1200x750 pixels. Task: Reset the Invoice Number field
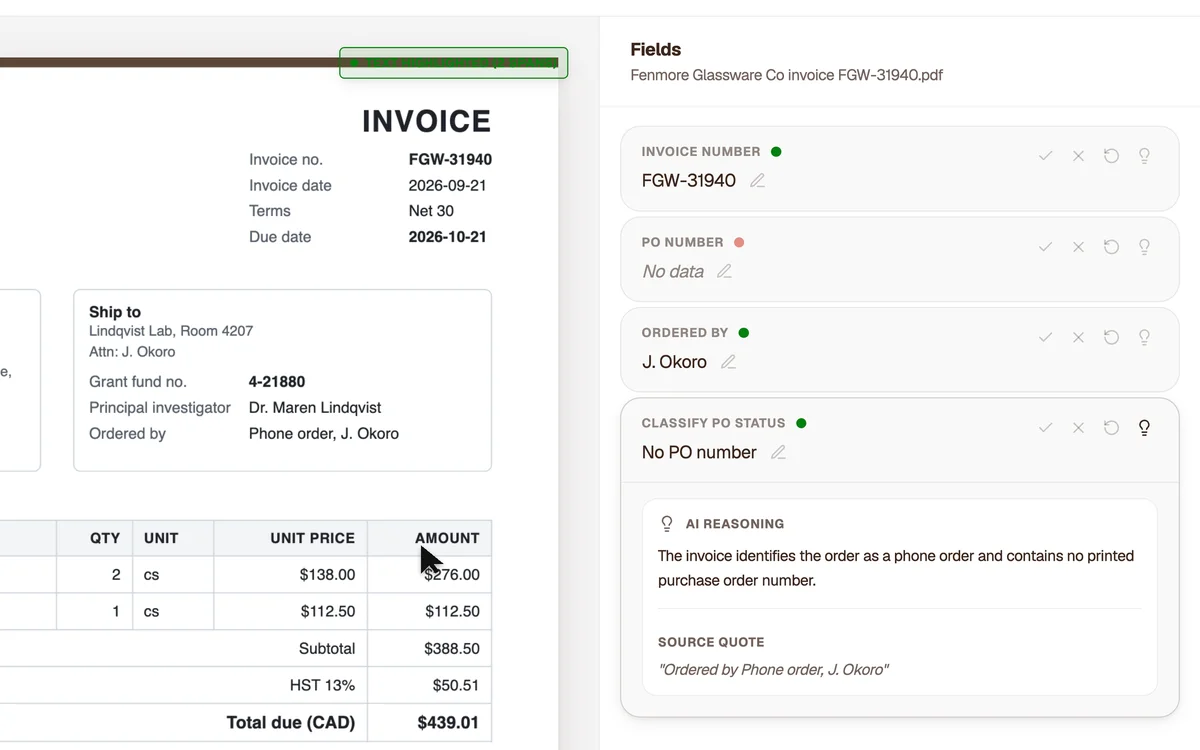(x=1111, y=156)
